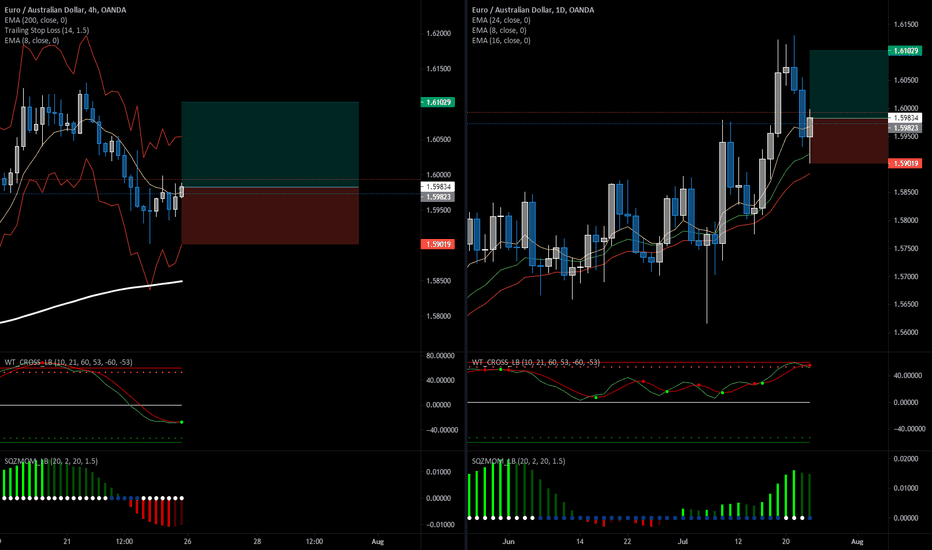Click the SQZMOM_LB indicator label on the 1D chart

pos(518,461)
